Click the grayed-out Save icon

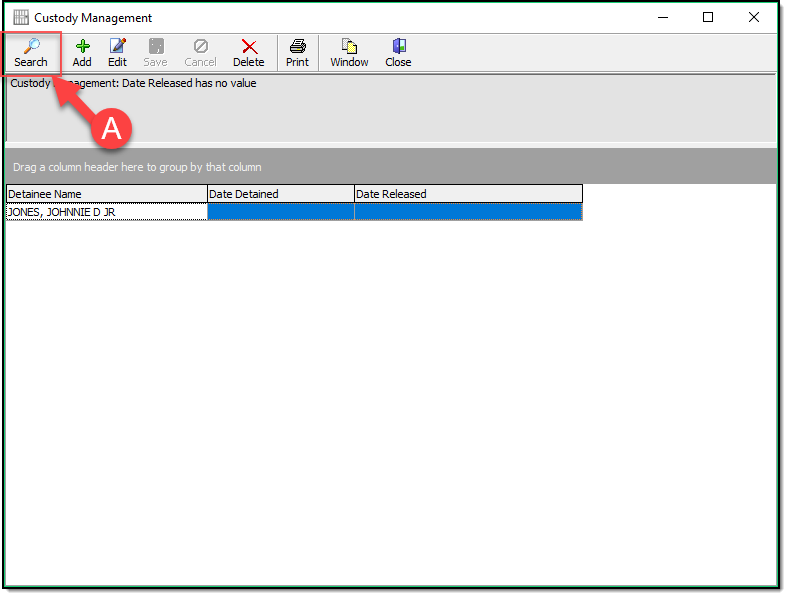point(155,46)
